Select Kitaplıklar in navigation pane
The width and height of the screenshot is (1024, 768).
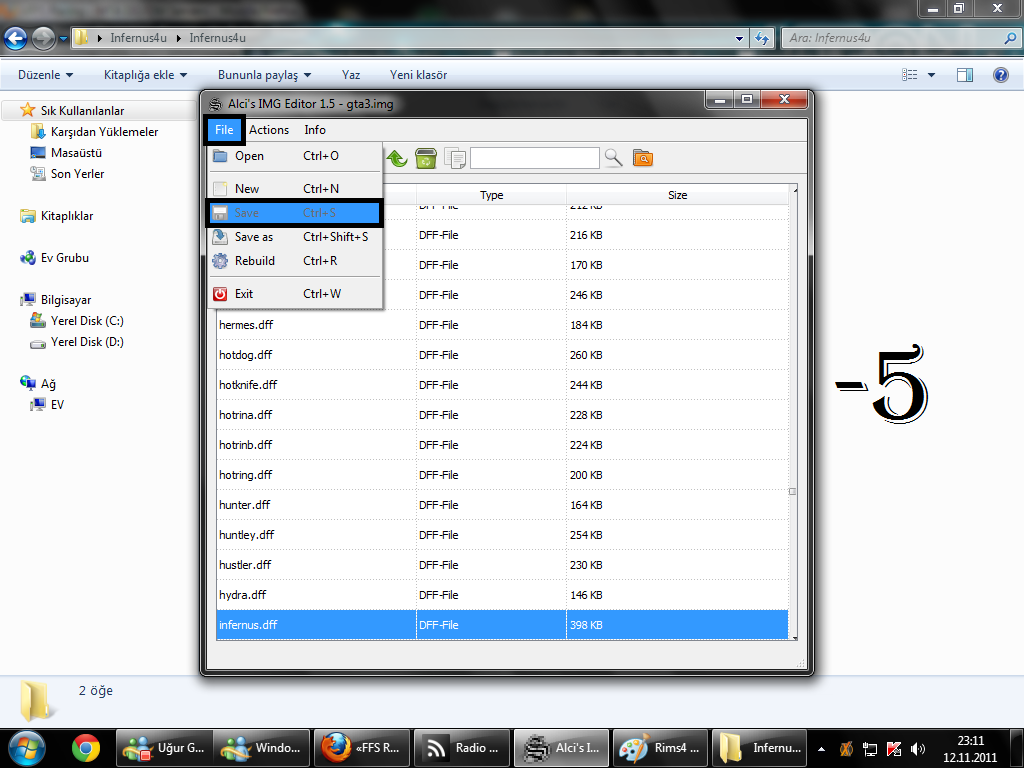67,216
